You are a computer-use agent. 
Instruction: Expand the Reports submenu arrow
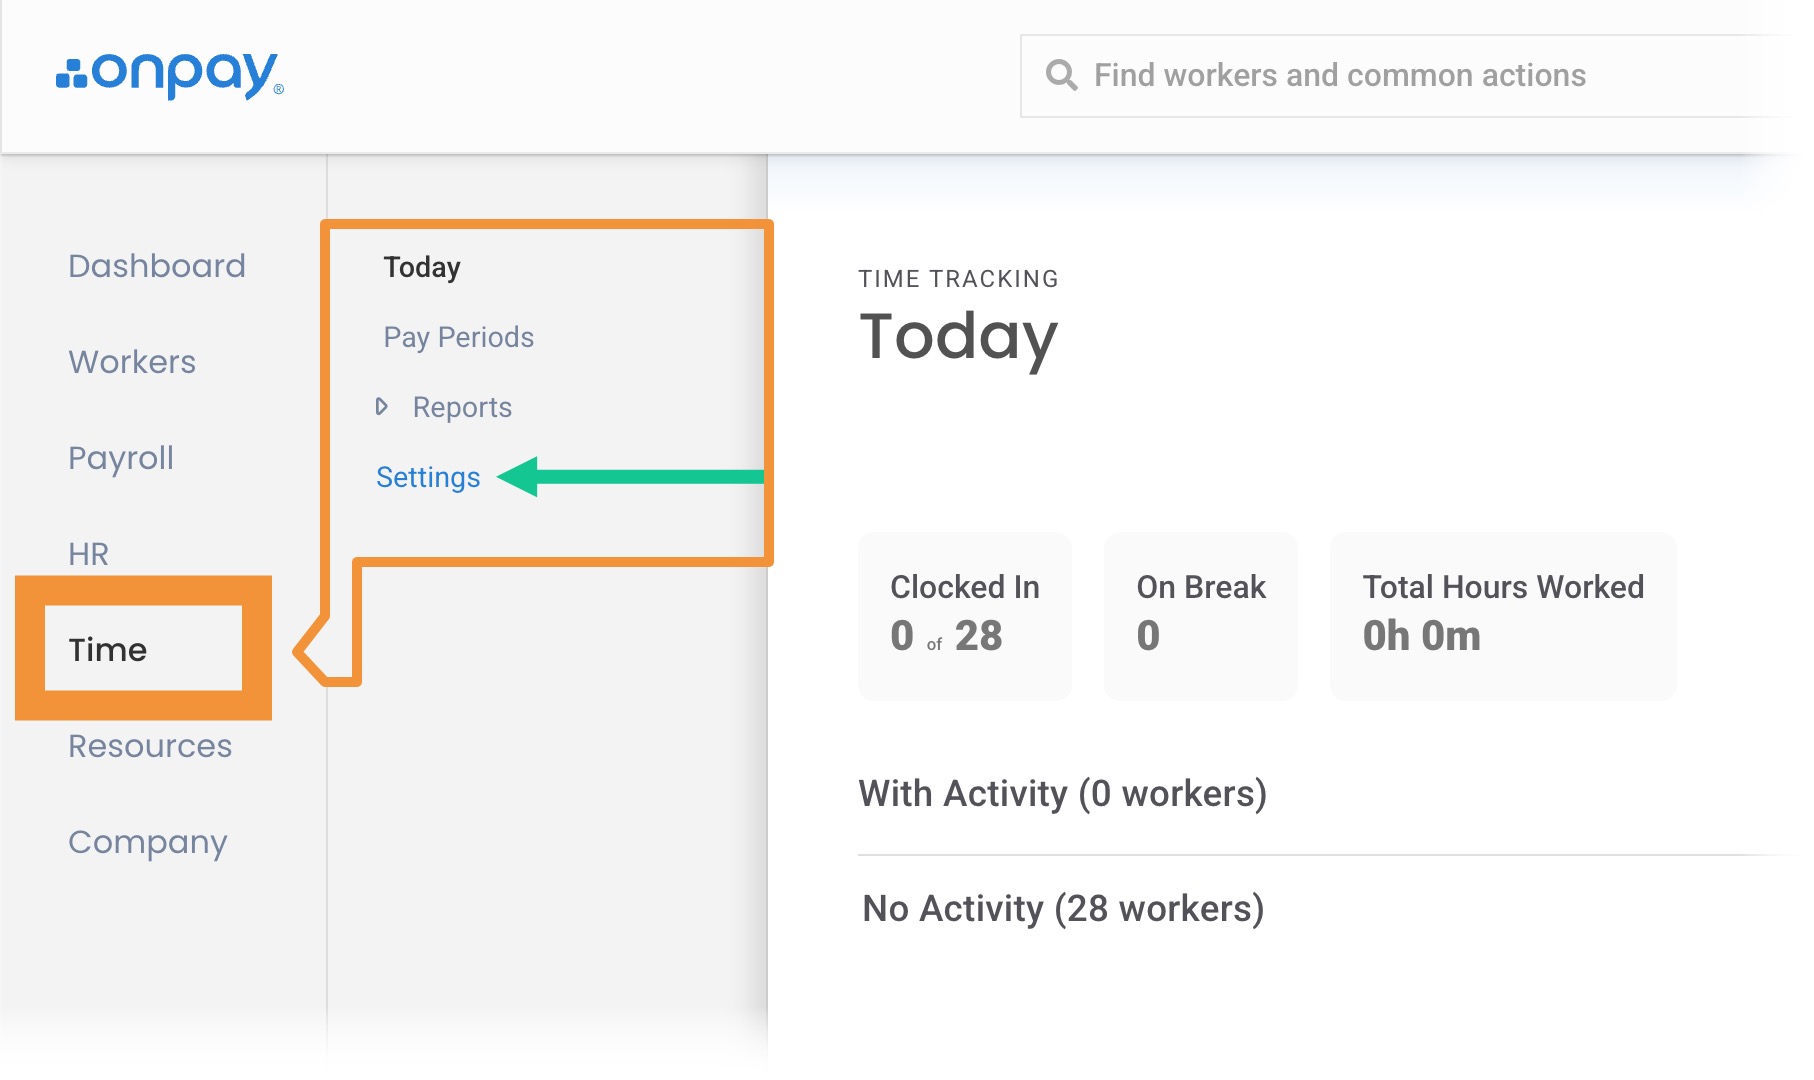click(381, 406)
